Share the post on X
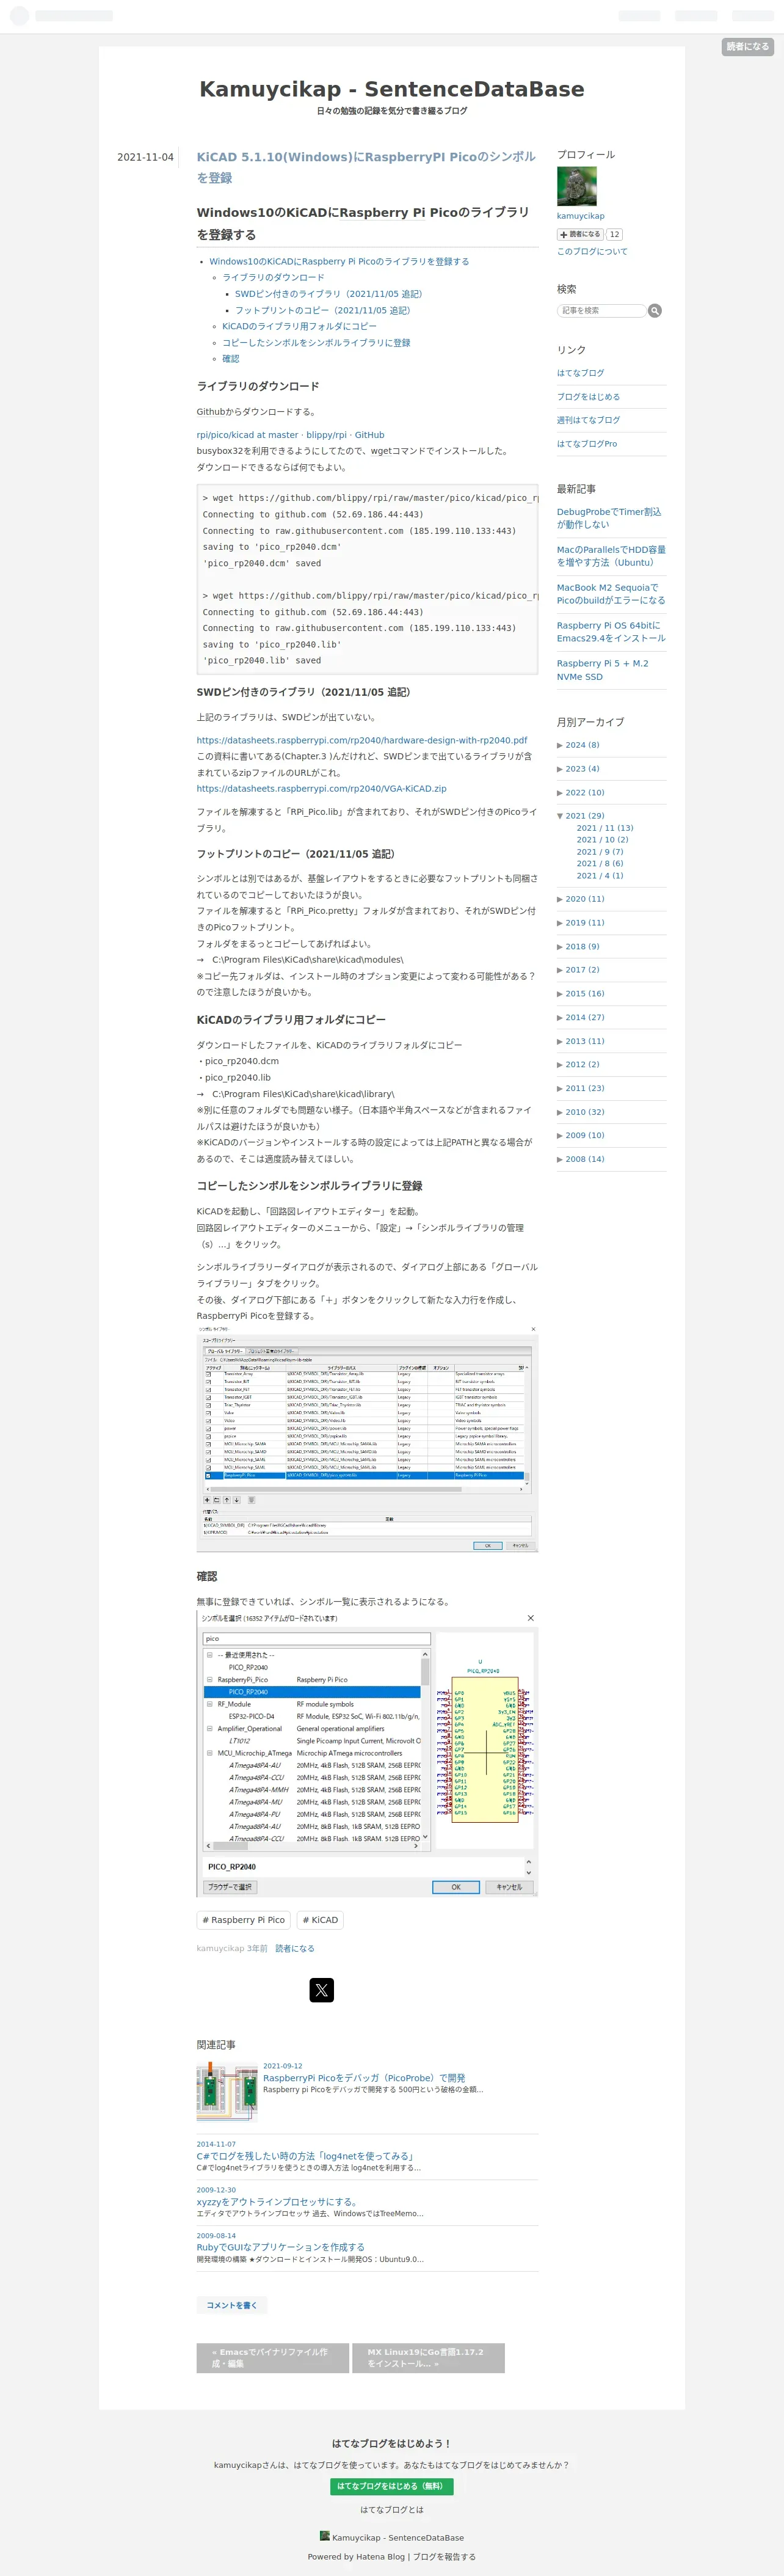 click(321, 1990)
